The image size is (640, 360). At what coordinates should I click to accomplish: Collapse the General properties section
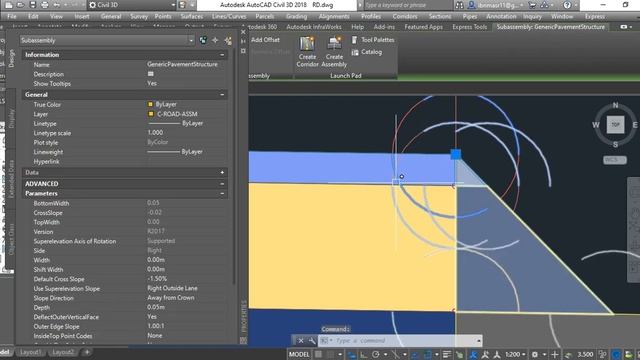click(x=222, y=95)
